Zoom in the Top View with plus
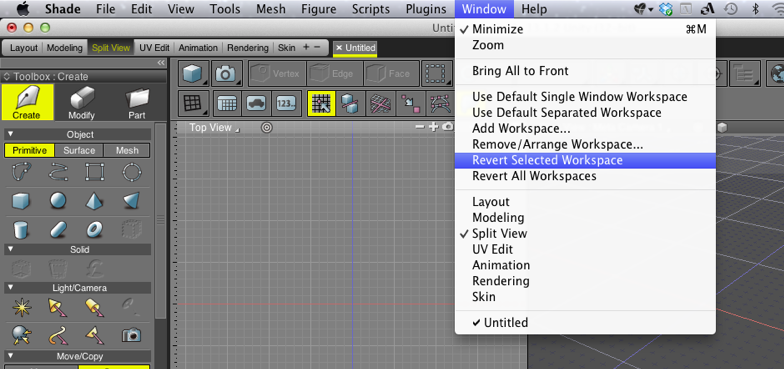The width and height of the screenshot is (784, 369). (433, 127)
